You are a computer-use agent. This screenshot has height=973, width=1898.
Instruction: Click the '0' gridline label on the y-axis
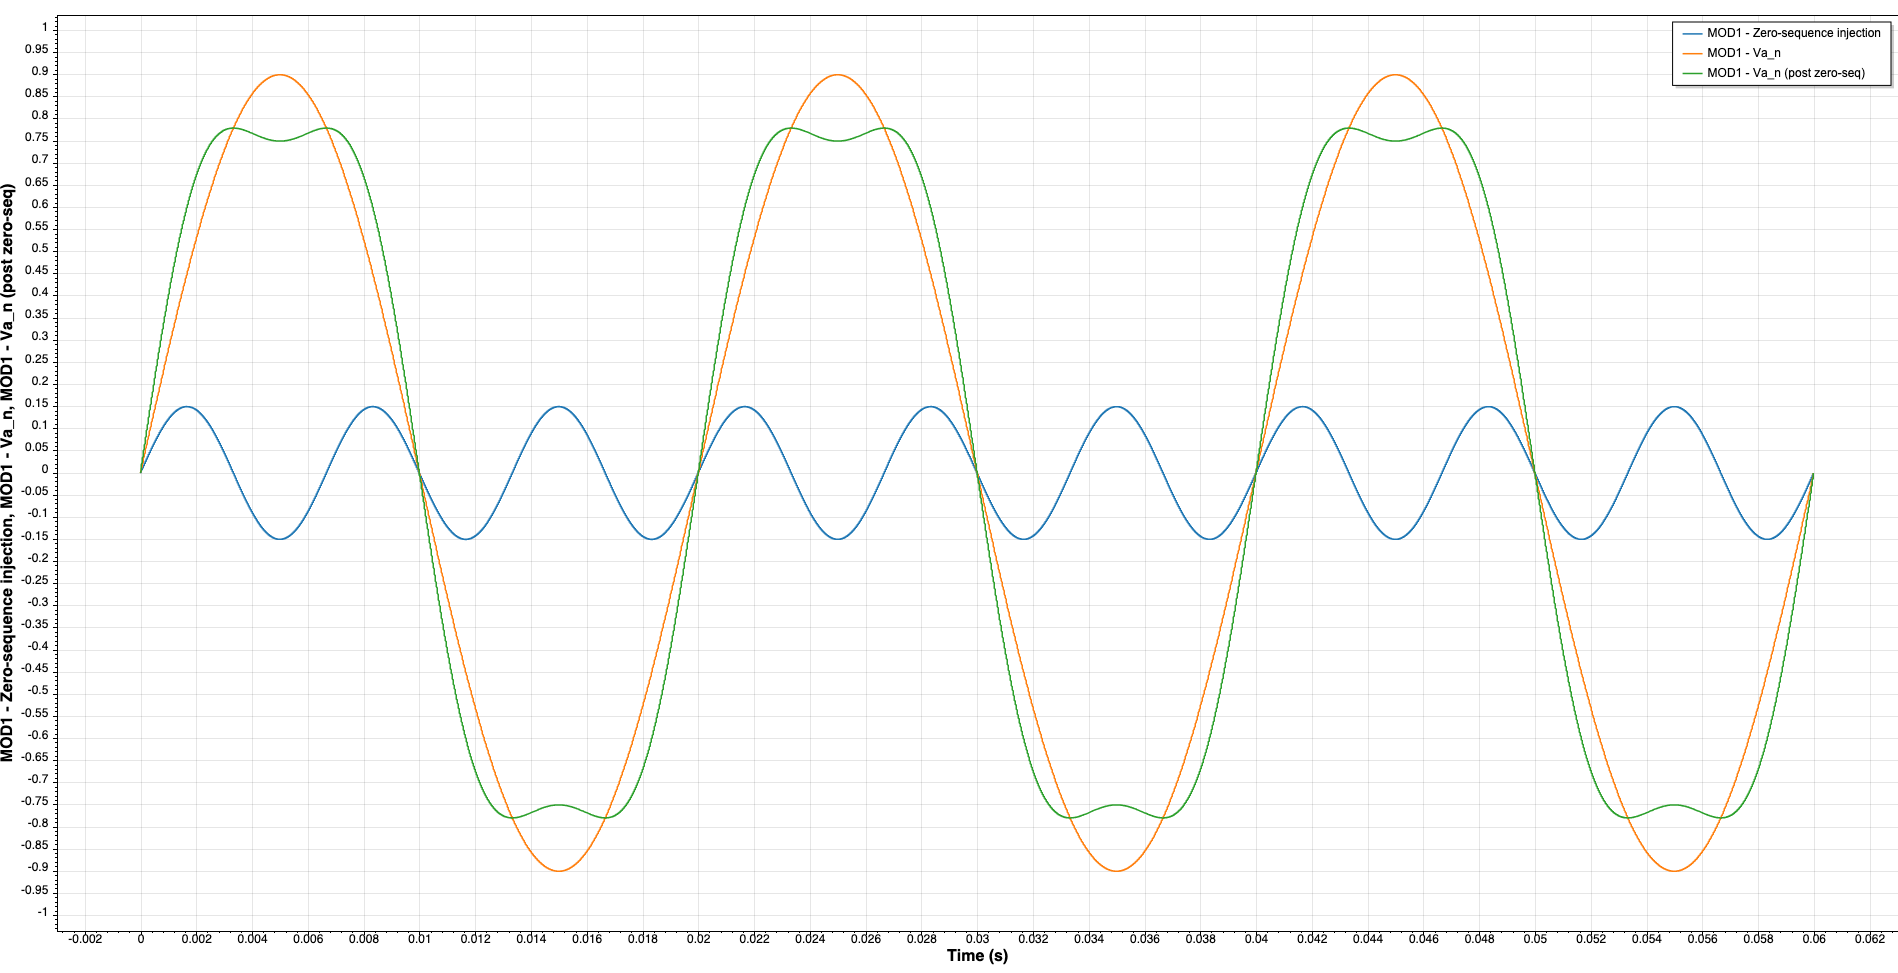coord(45,471)
